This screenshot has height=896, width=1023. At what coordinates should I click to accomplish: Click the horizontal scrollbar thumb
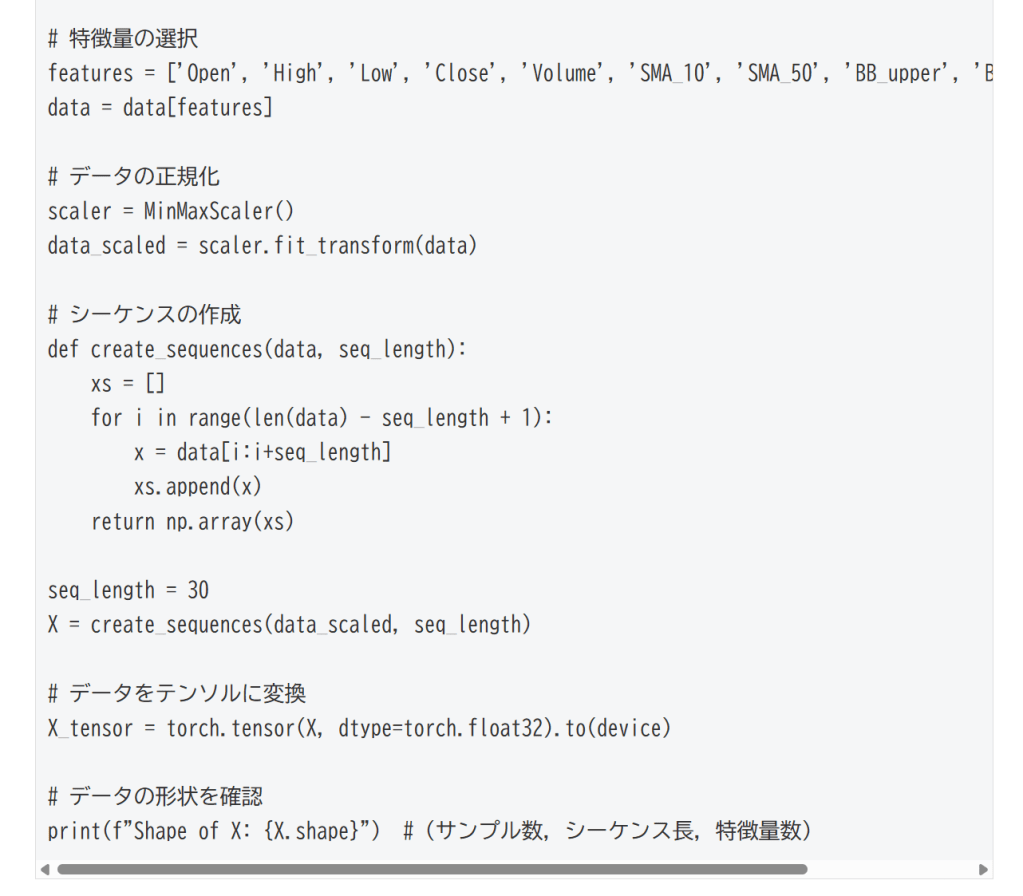click(x=430, y=869)
